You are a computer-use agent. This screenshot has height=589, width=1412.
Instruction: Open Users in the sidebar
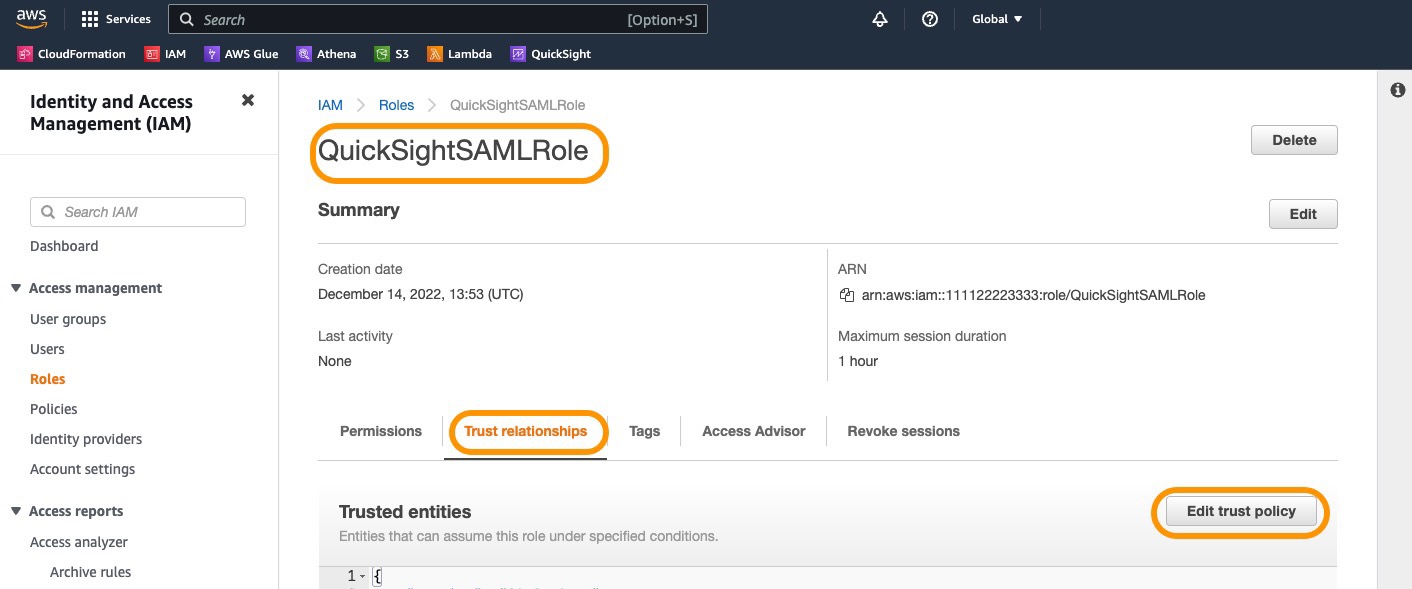(x=47, y=349)
